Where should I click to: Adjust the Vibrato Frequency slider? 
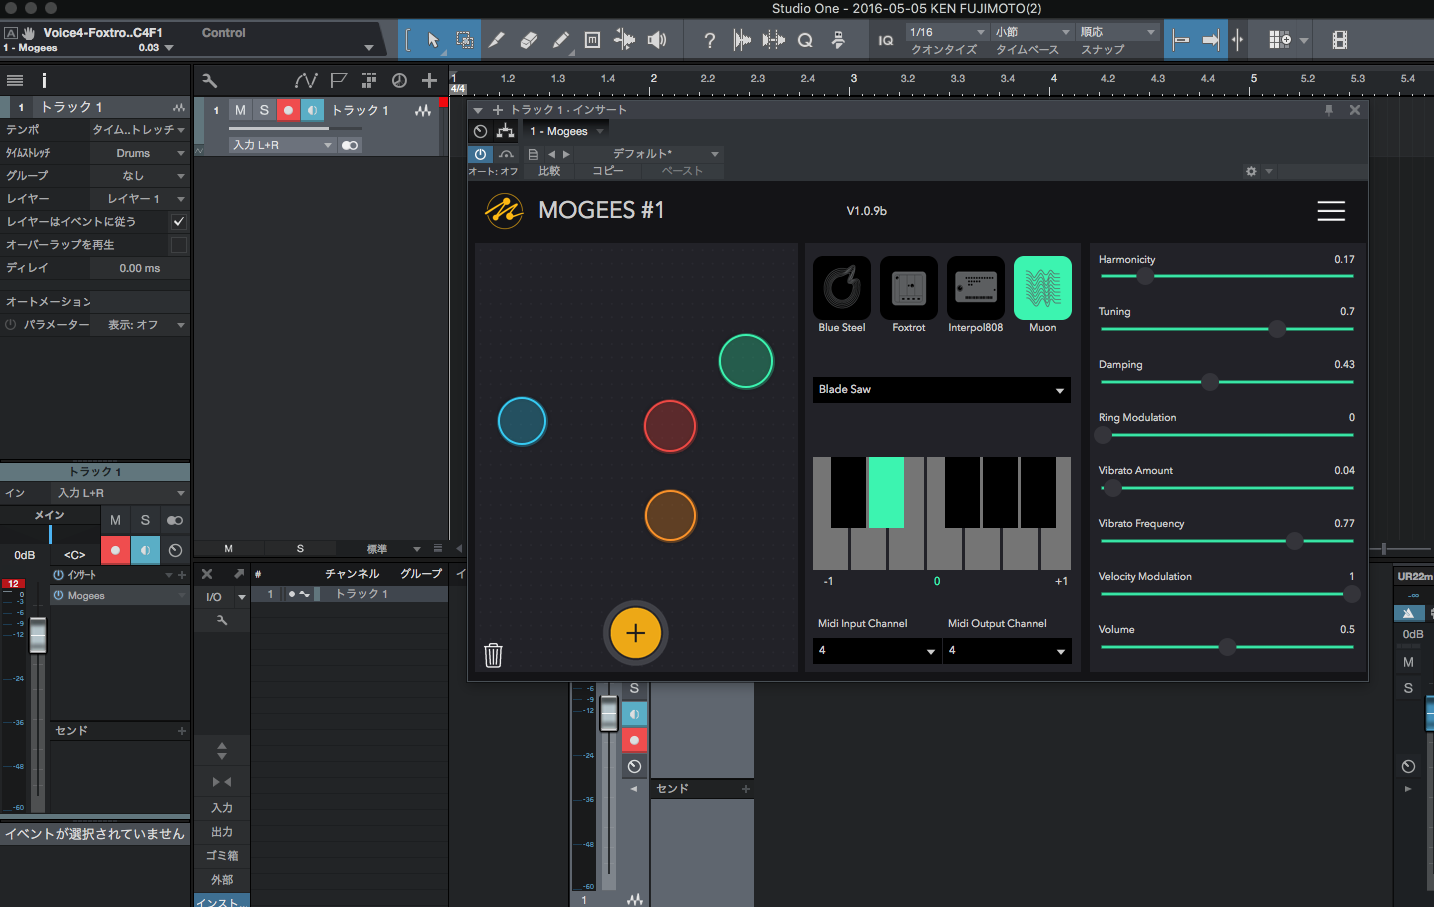point(1227,541)
